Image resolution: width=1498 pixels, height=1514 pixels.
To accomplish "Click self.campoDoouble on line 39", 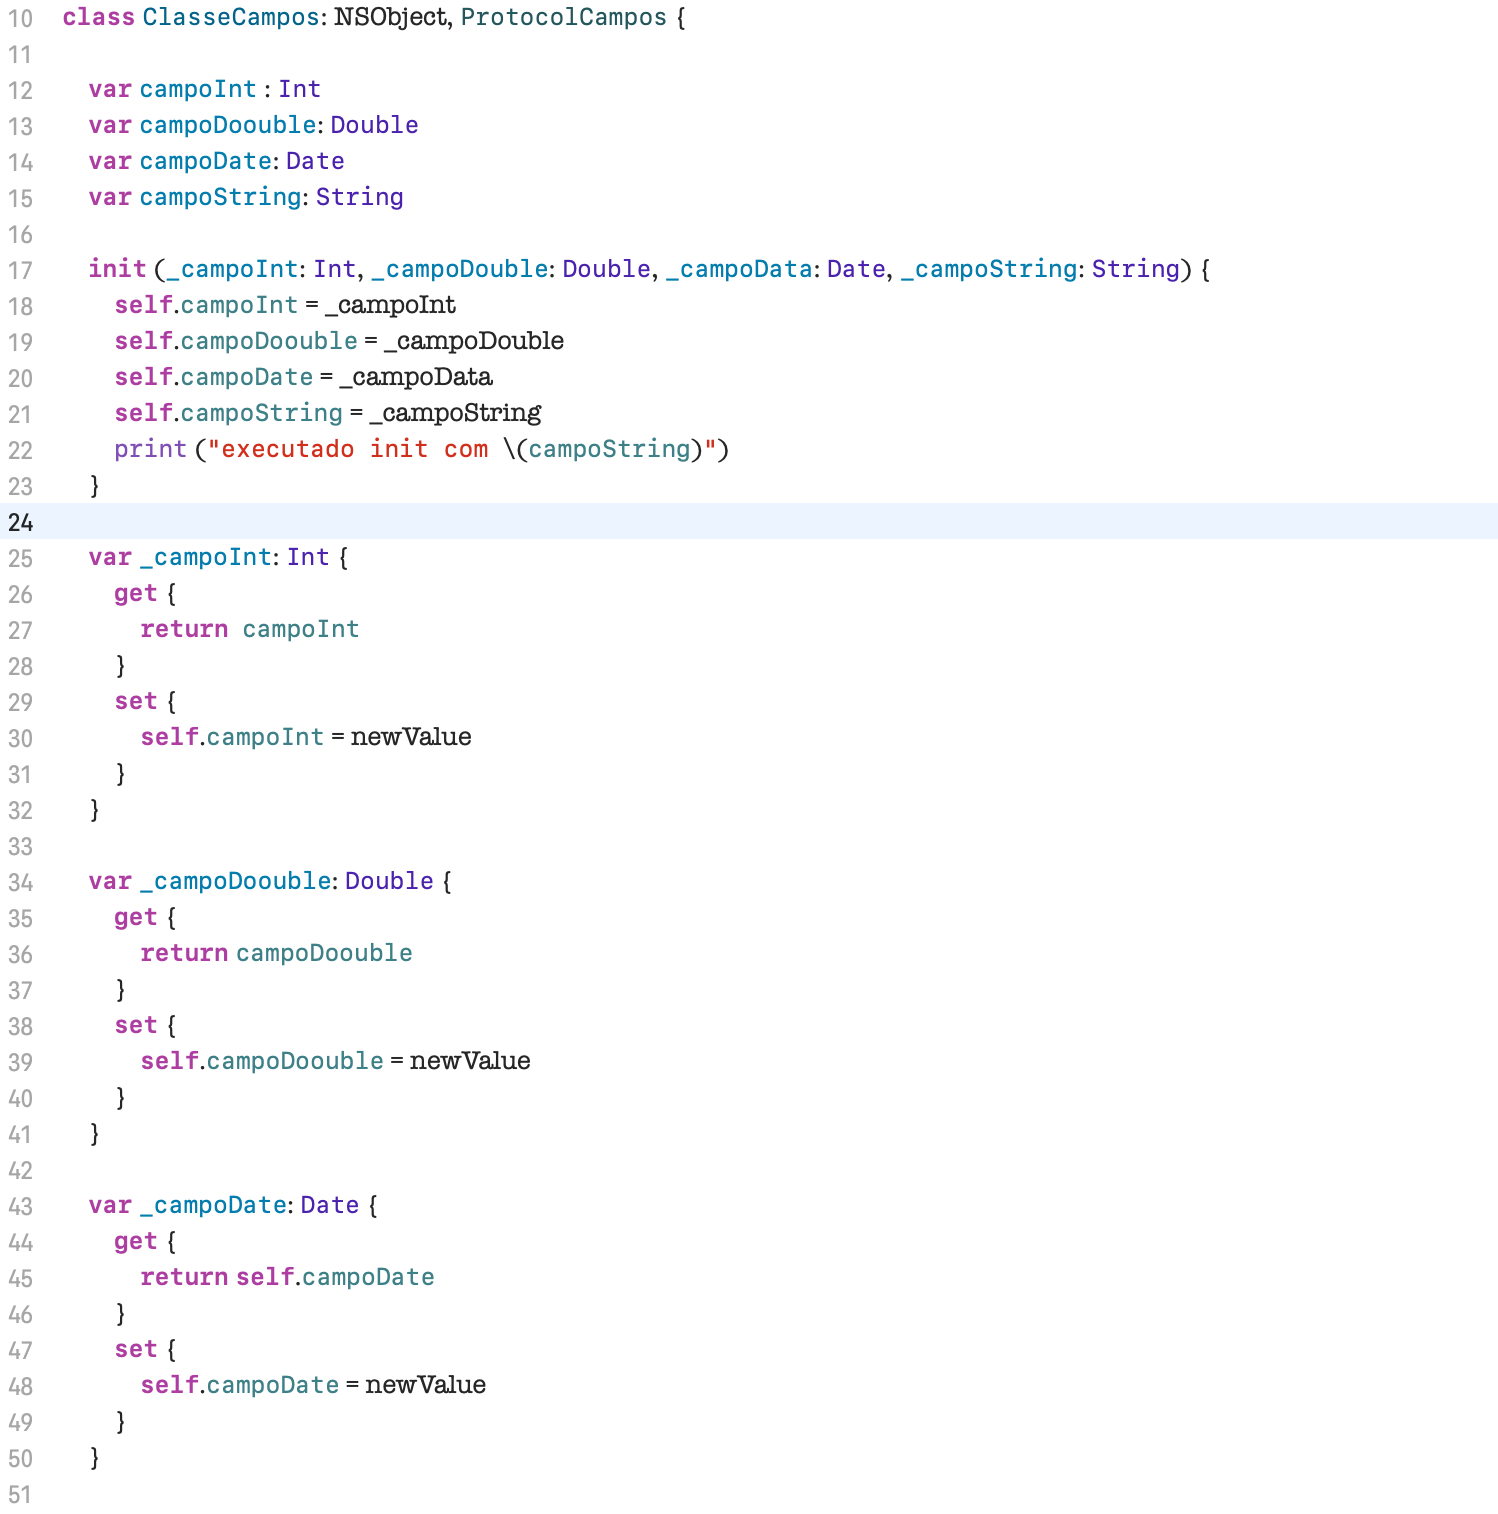I will pyautogui.click(x=262, y=1062).
